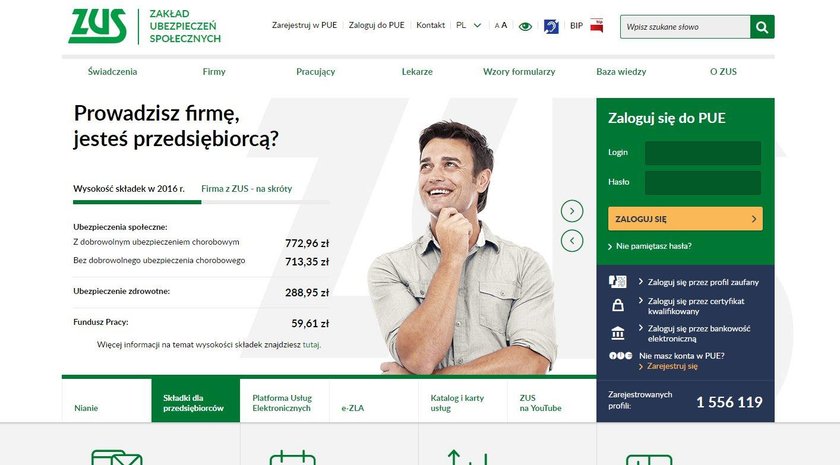Open the Świadczenia menu
Image resolution: width=840 pixels, height=465 pixels.
tap(112, 72)
